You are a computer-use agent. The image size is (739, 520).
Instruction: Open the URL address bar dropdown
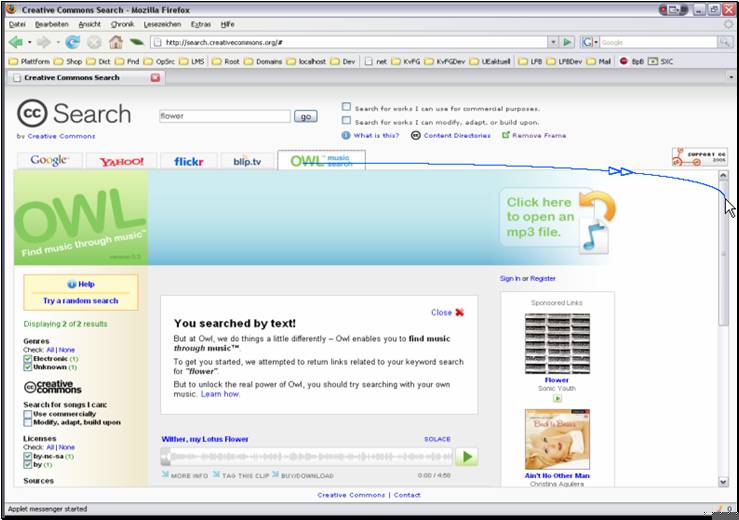point(552,42)
